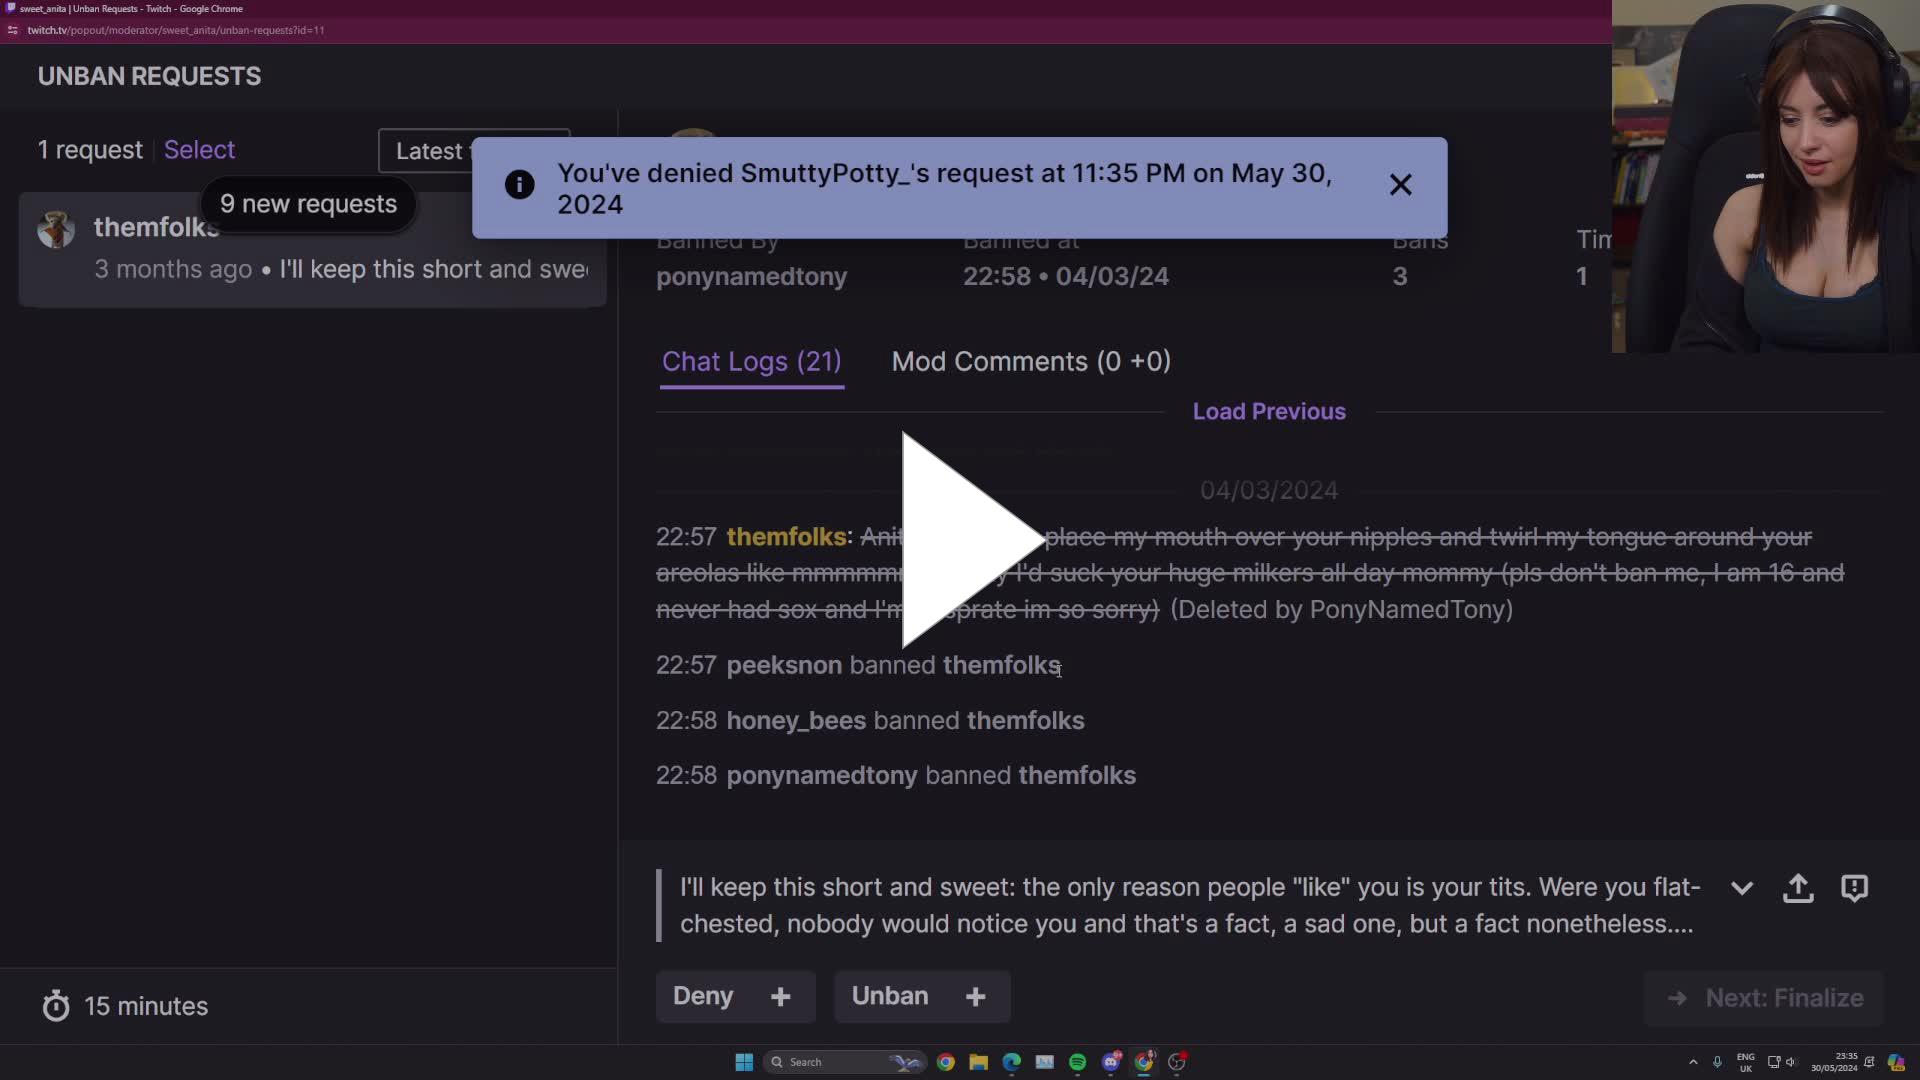
Task: Click the Windows search bar
Action: [845, 1062]
